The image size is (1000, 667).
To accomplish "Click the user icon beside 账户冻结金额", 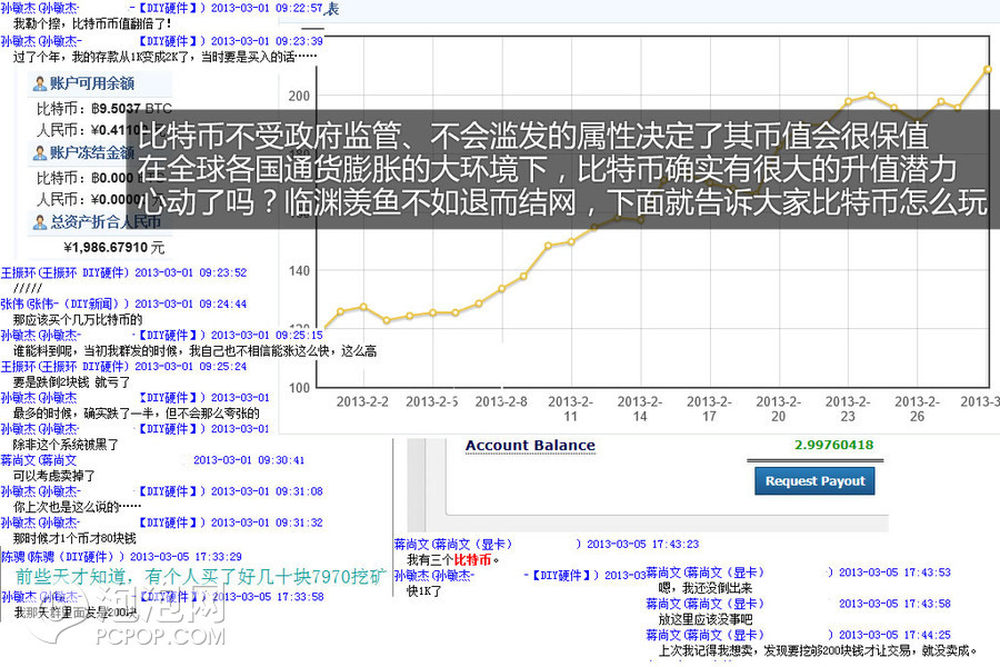I will tap(40, 153).
